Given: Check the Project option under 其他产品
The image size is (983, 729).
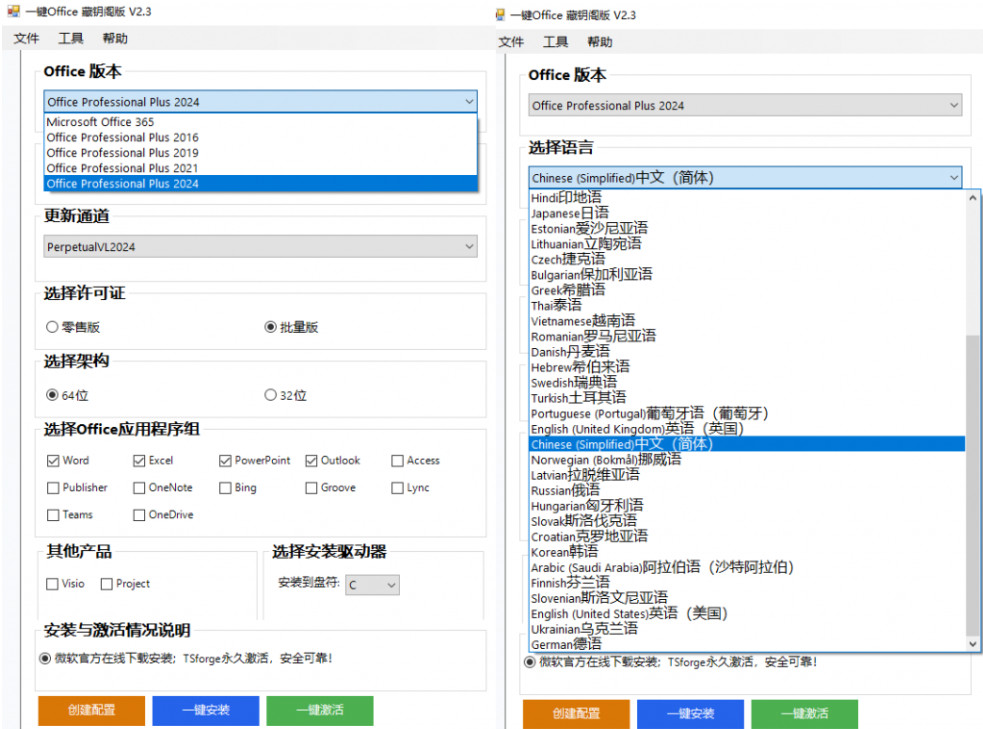Looking at the screenshot, I should 105,583.
